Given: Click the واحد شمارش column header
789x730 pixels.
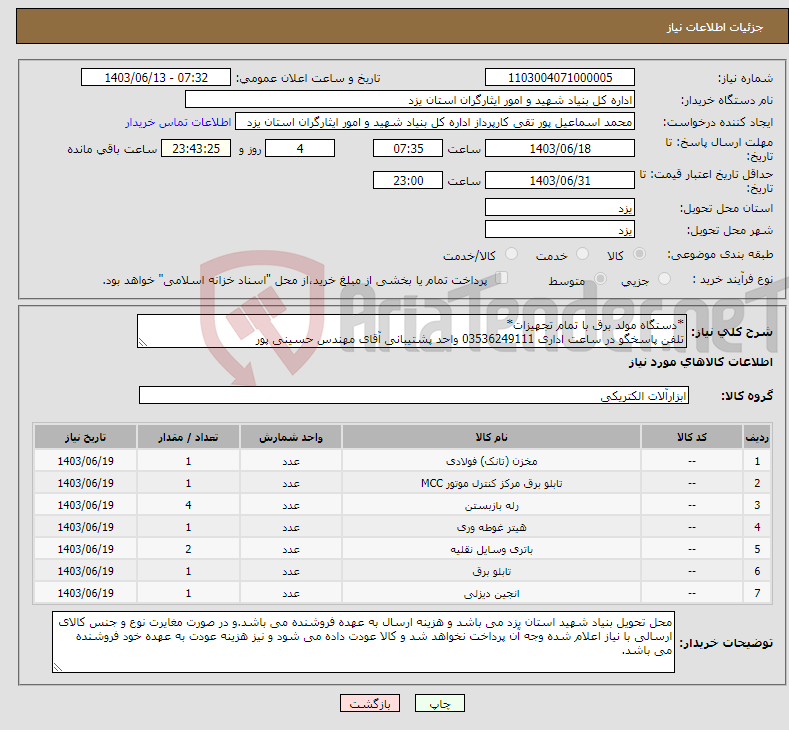Looking at the screenshot, I should tap(291, 437).
